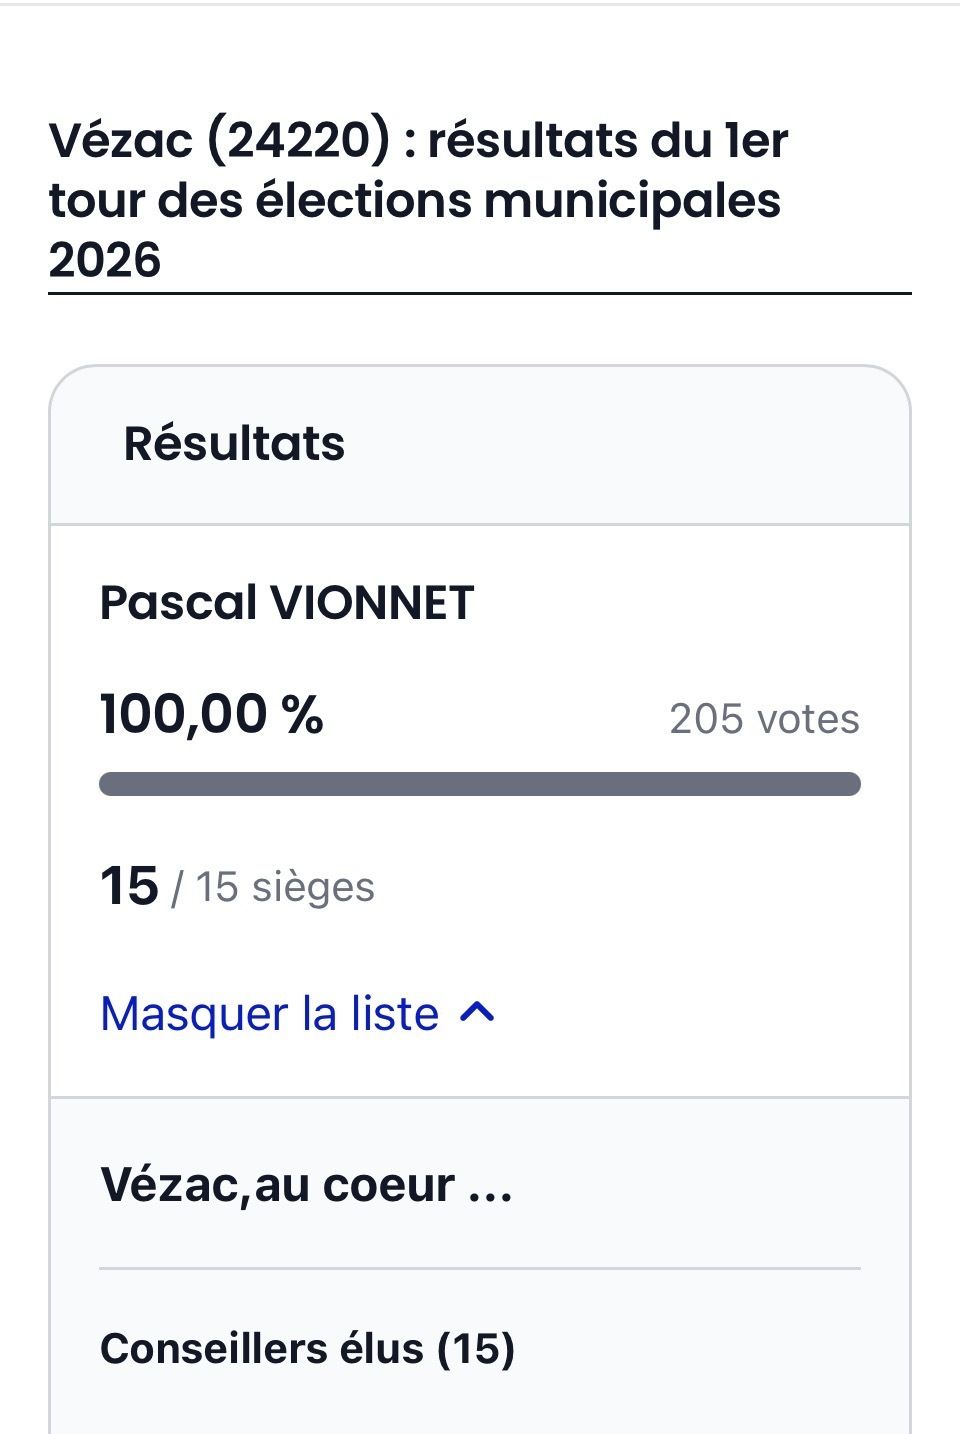
Task: Click the "(24220)" postal code in the title
Action: click(x=298, y=140)
